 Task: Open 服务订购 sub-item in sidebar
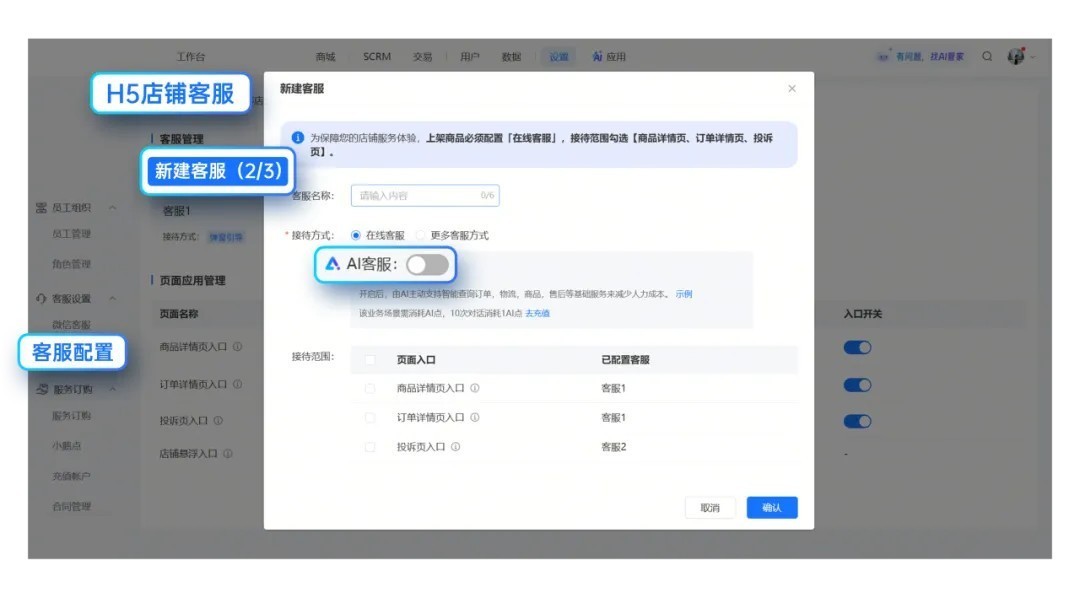coord(72,415)
